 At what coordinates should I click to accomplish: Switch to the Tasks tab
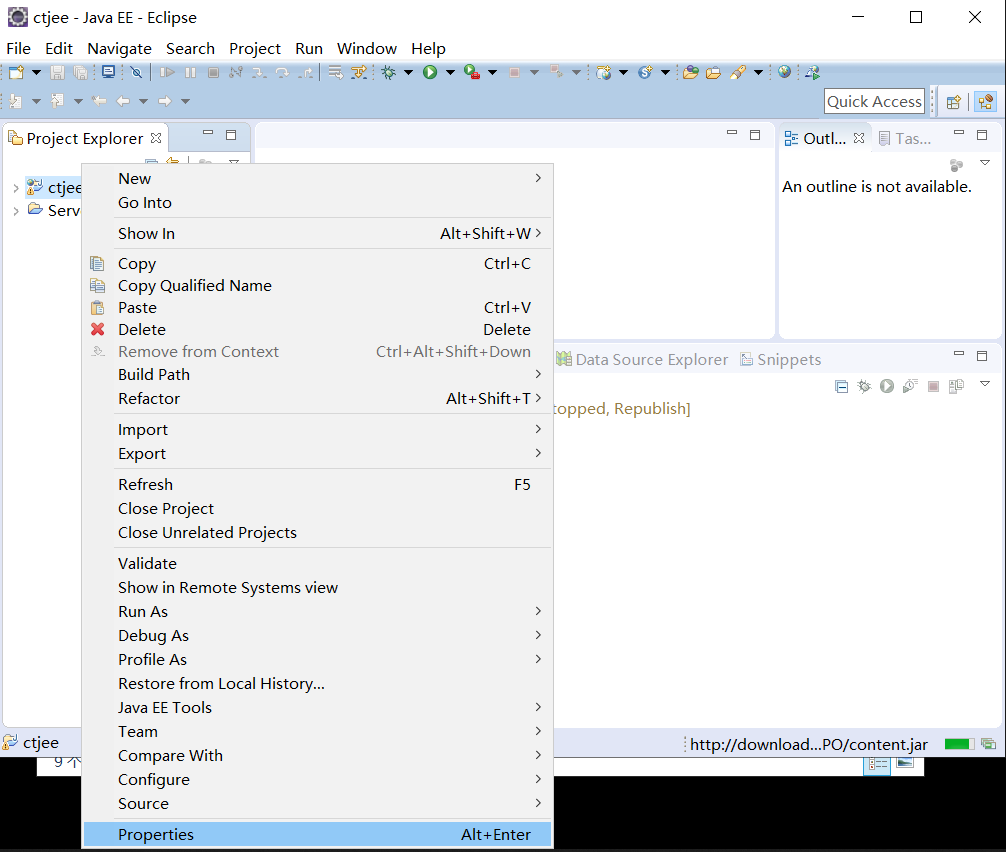pyautogui.click(x=905, y=139)
